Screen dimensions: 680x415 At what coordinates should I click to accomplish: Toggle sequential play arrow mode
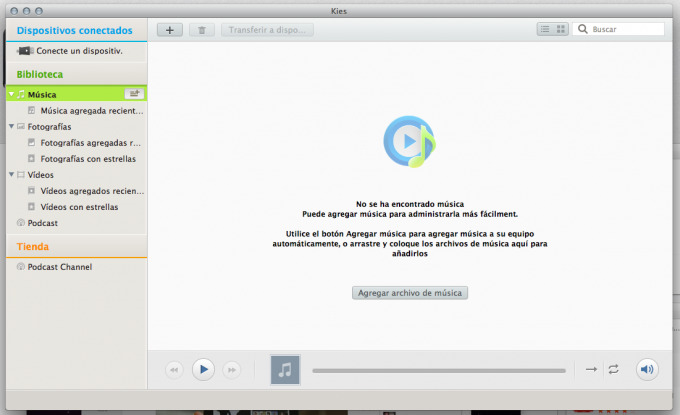(591, 369)
